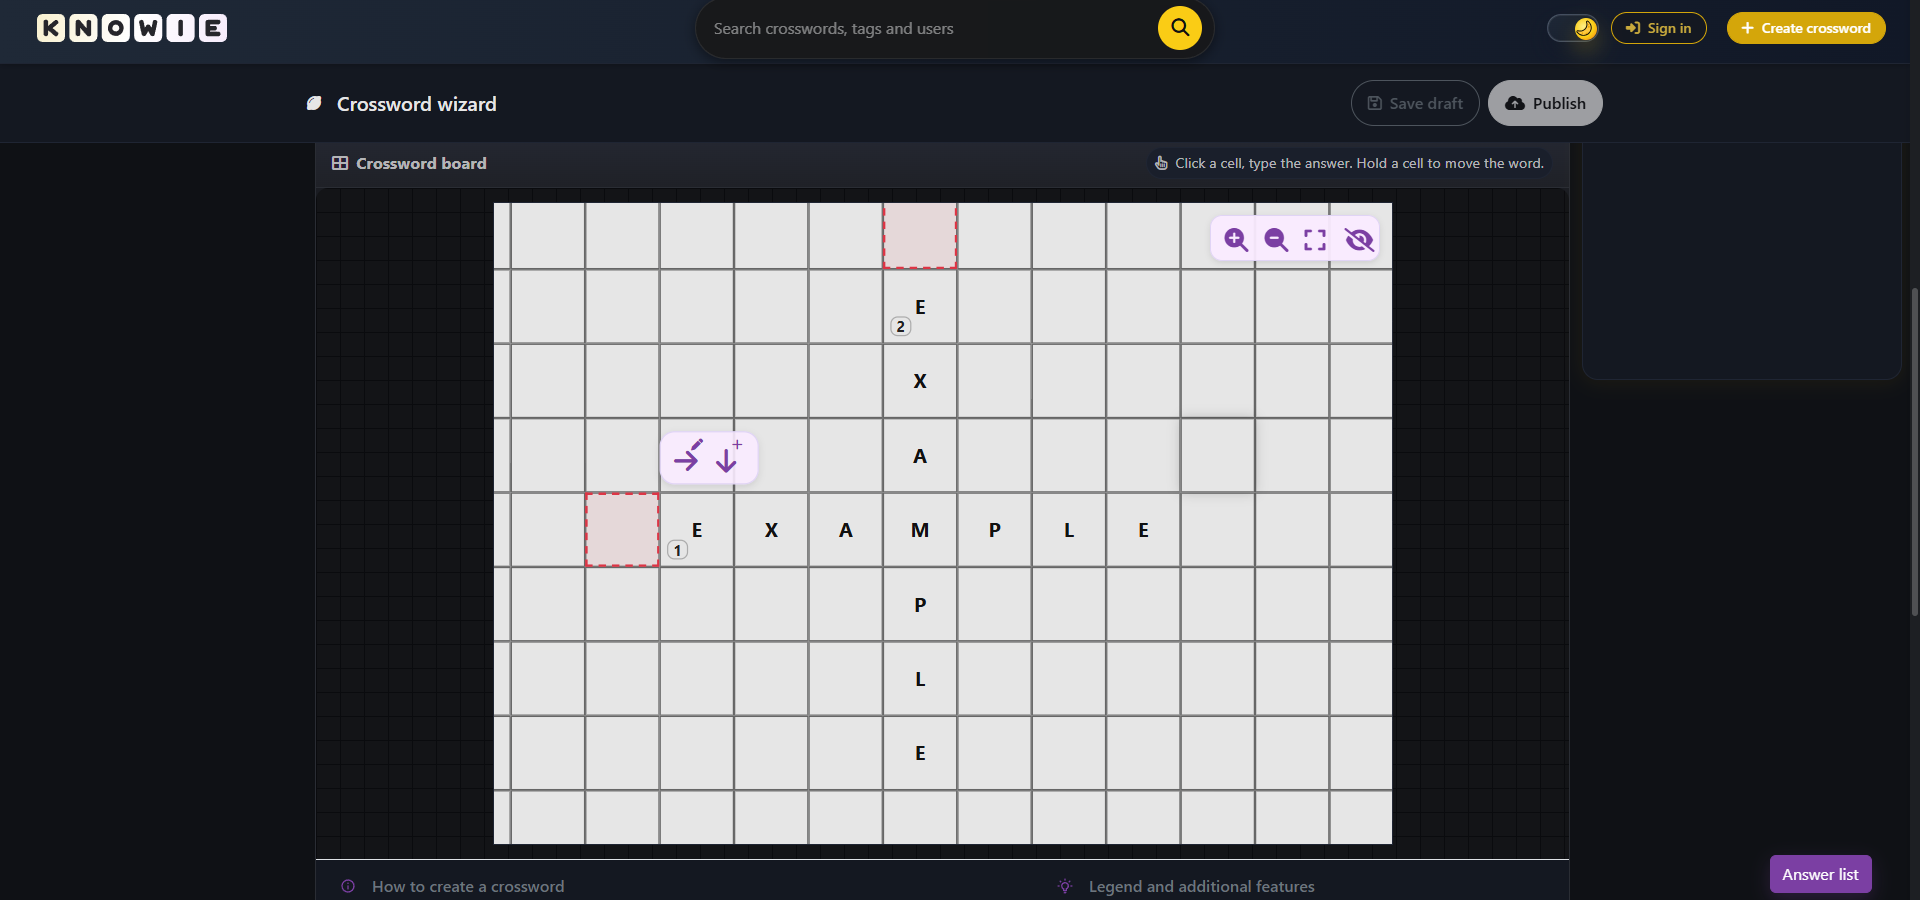Save the crossword as a draft
This screenshot has height=900, width=1920.
1413,103
